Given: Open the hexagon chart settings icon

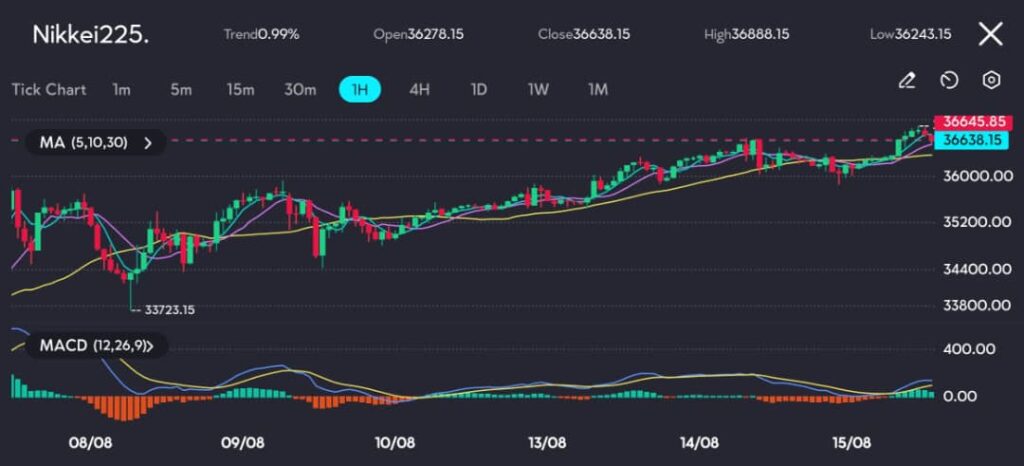Looking at the screenshot, I should click(x=991, y=80).
